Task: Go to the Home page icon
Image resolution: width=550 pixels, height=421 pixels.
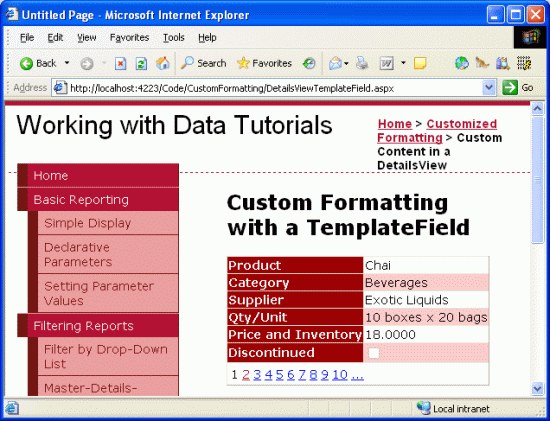Action: (x=163, y=64)
